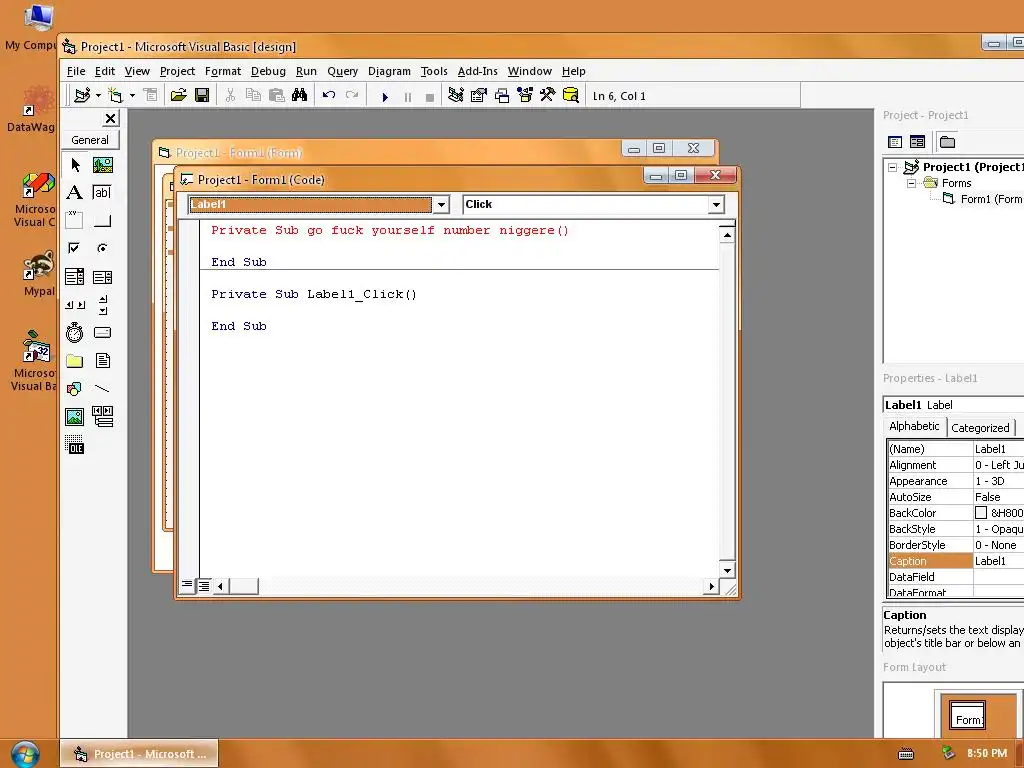
Task: Click the BackColor color swatch in Properties
Action: 981,513
